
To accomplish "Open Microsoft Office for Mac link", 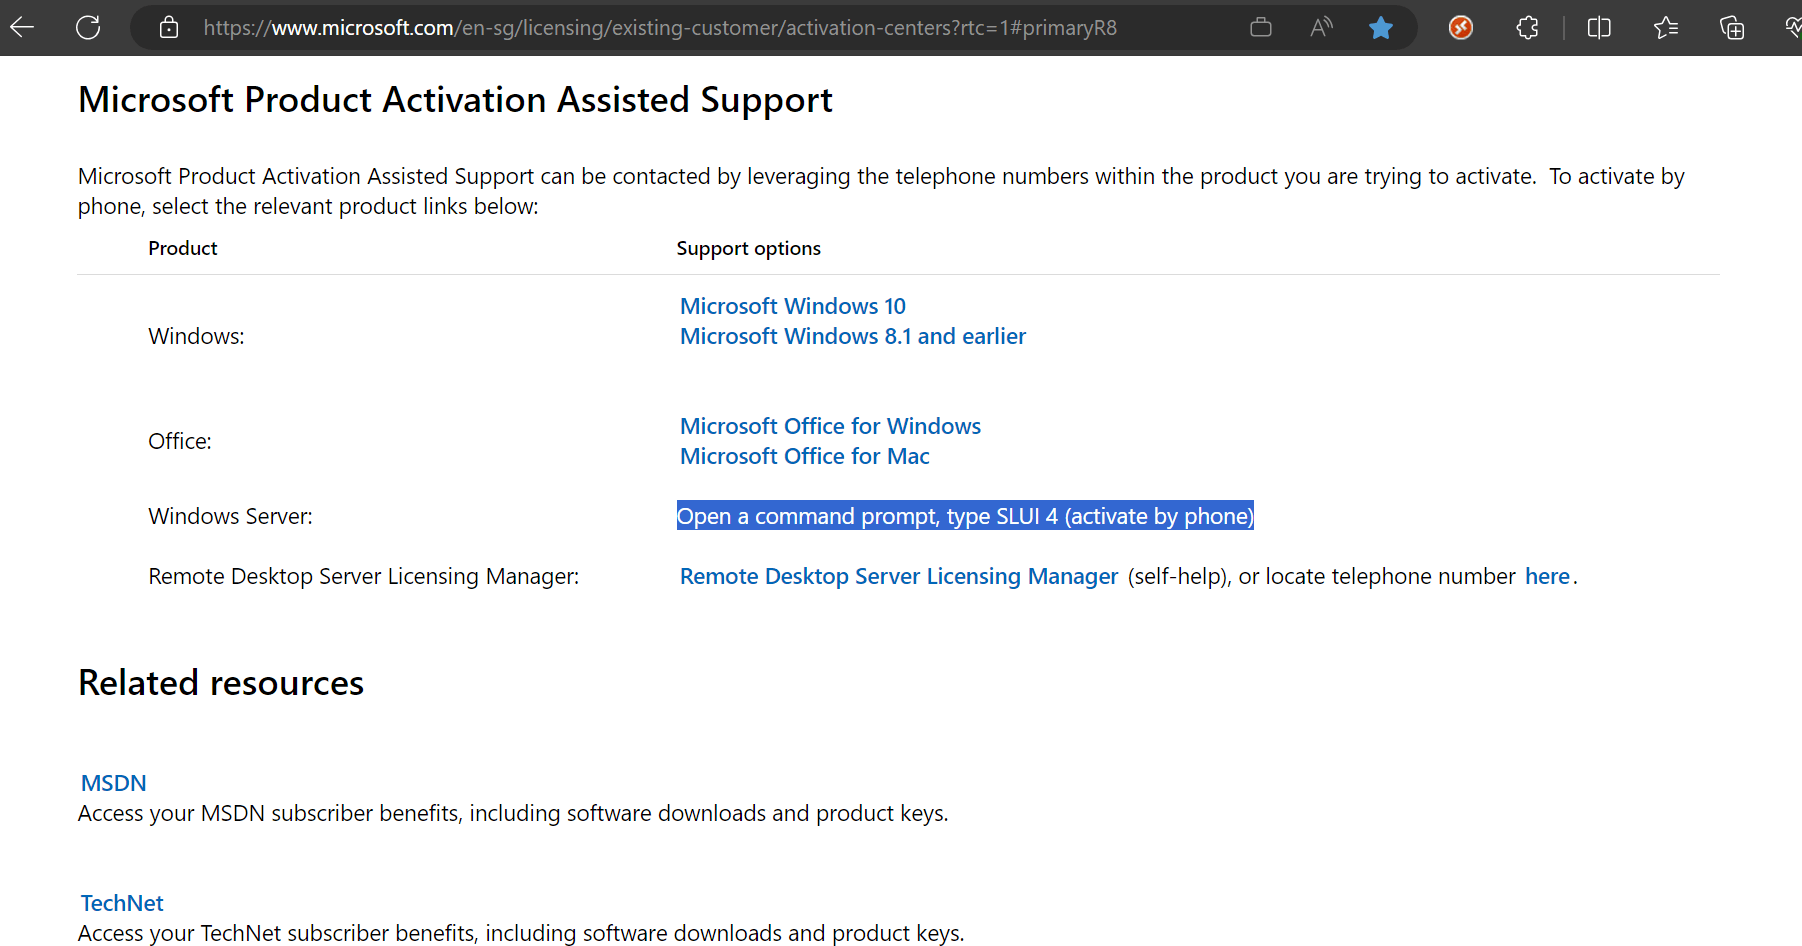I will click(805, 456).
